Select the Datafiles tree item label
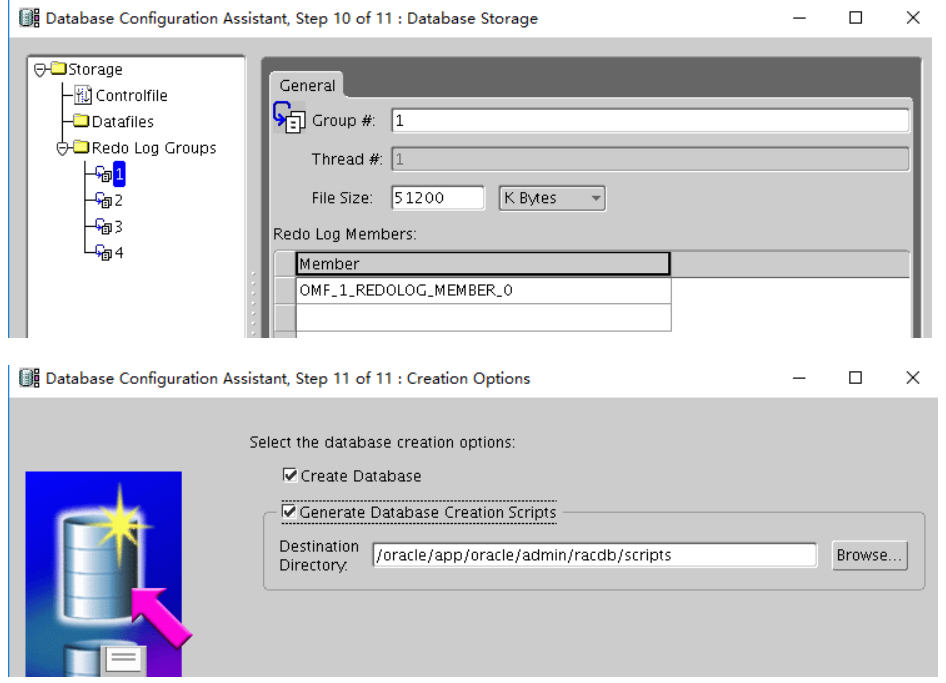This screenshot has height=683, width=946. click(122, 122)
